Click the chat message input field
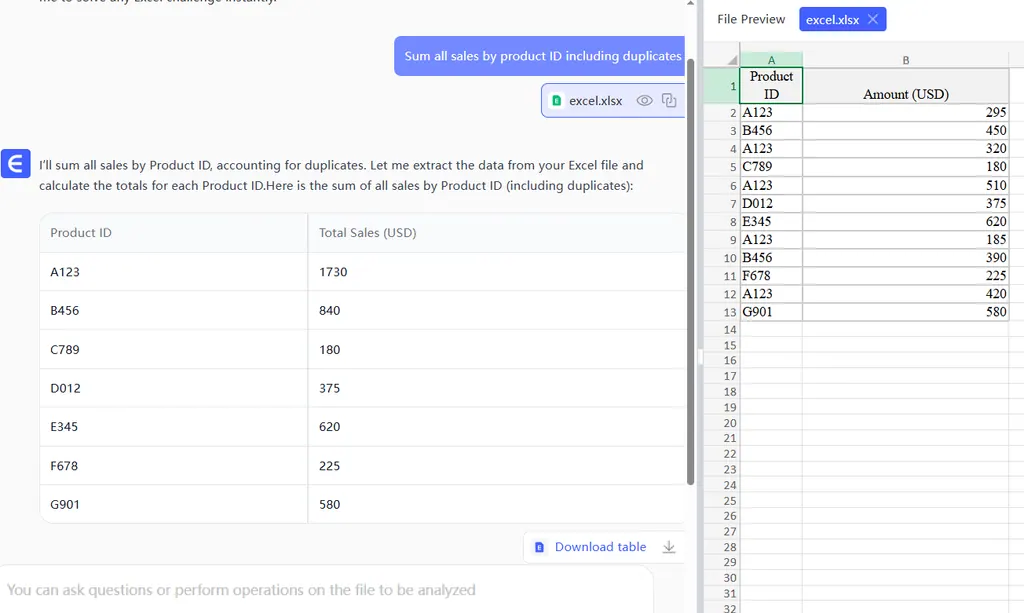 325,590
